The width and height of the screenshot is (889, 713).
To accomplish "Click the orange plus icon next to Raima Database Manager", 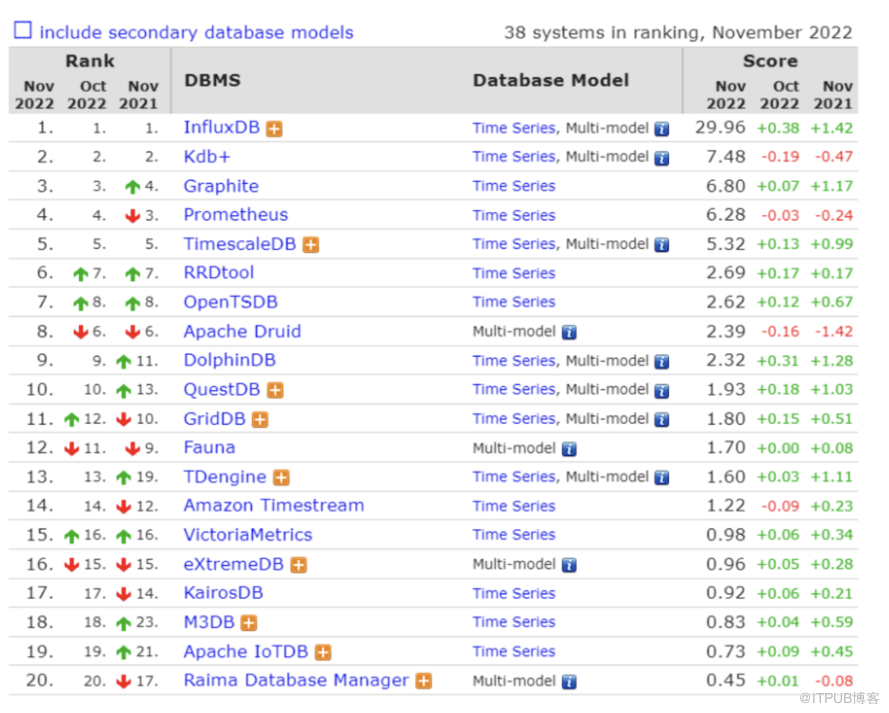I will 424,681.
